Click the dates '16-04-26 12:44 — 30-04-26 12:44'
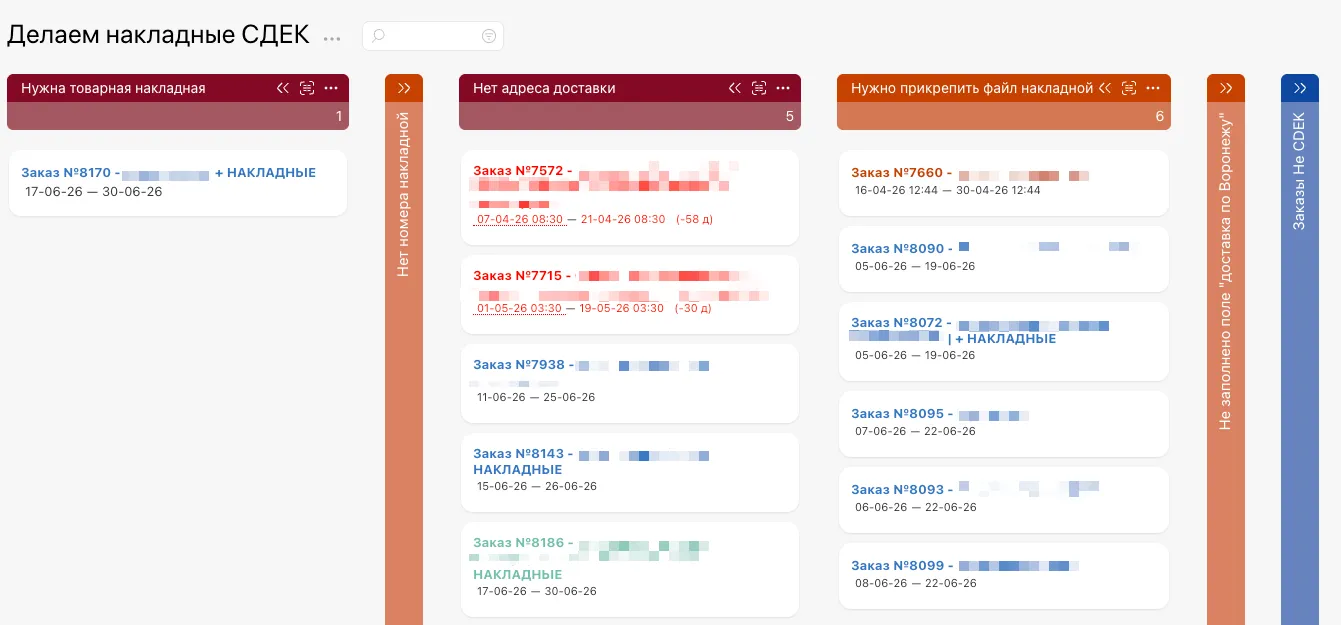This screenshot has height=625, width=1341. (948, 190)
